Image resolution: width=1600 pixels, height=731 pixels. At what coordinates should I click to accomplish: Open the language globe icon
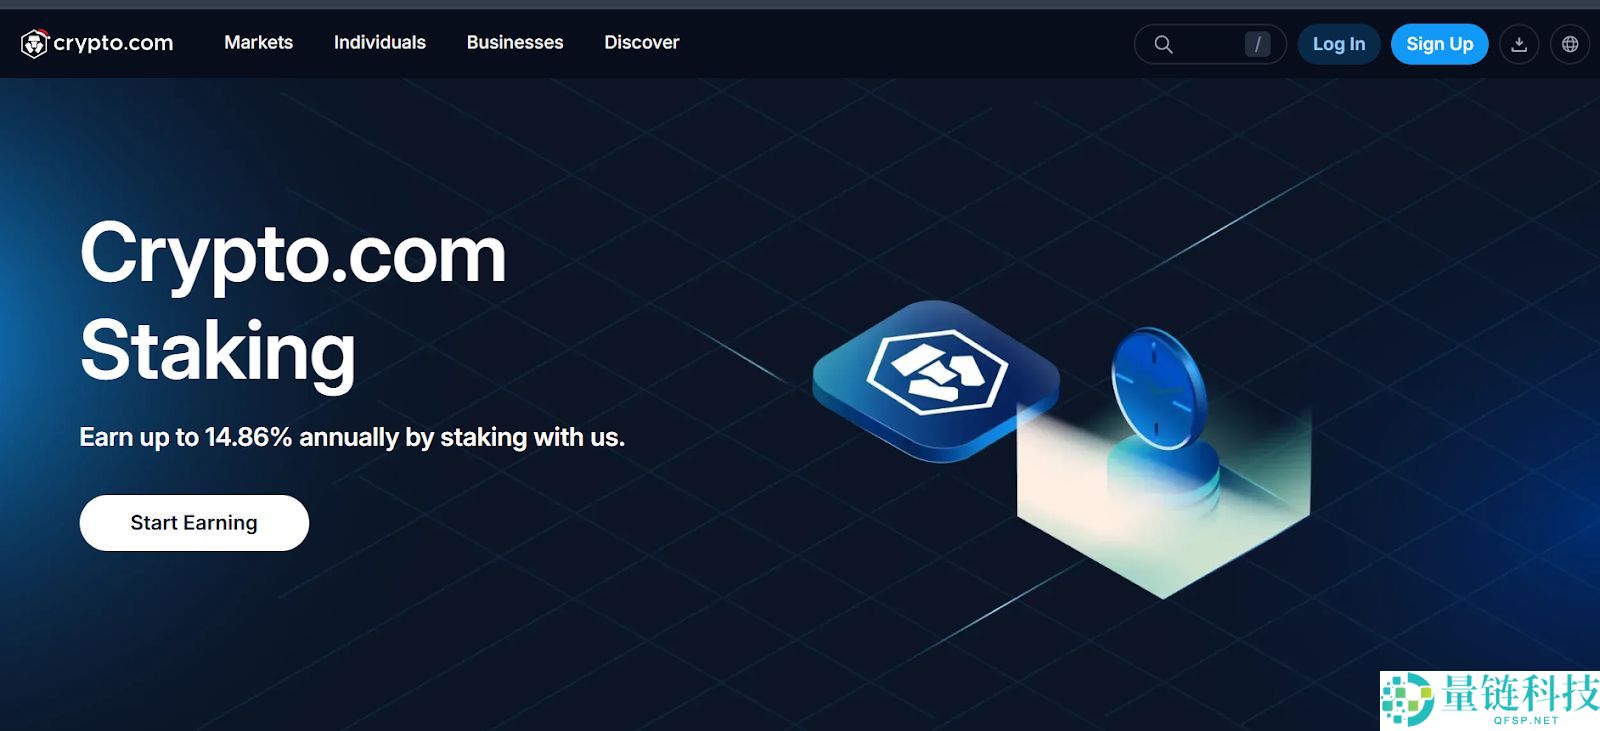1570,44
